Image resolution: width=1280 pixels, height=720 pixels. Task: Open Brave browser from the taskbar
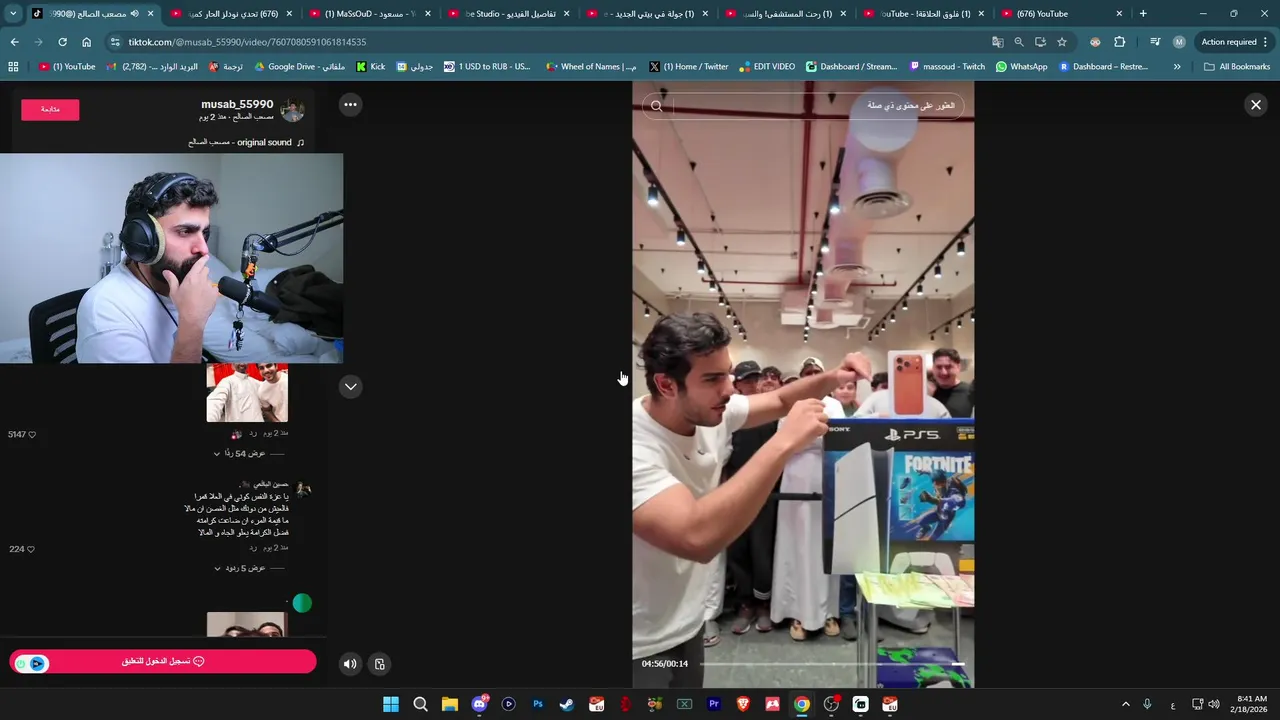743,704
